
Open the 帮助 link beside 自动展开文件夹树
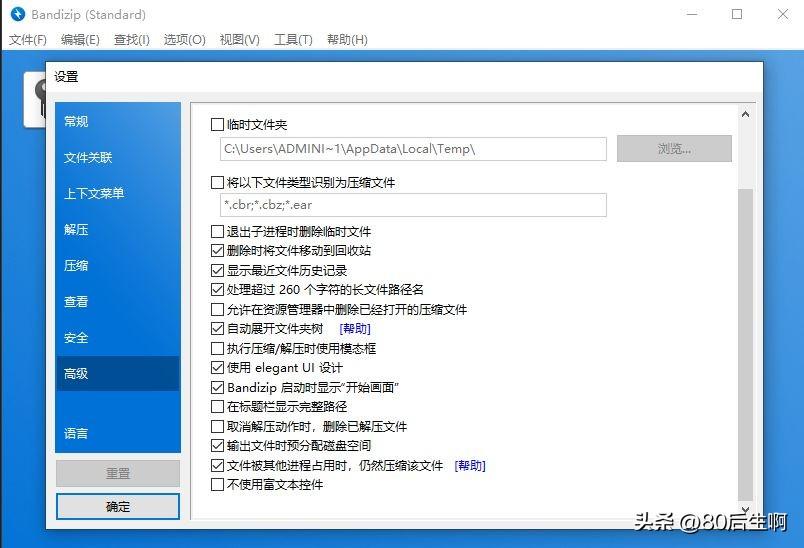tap(355, 329)
